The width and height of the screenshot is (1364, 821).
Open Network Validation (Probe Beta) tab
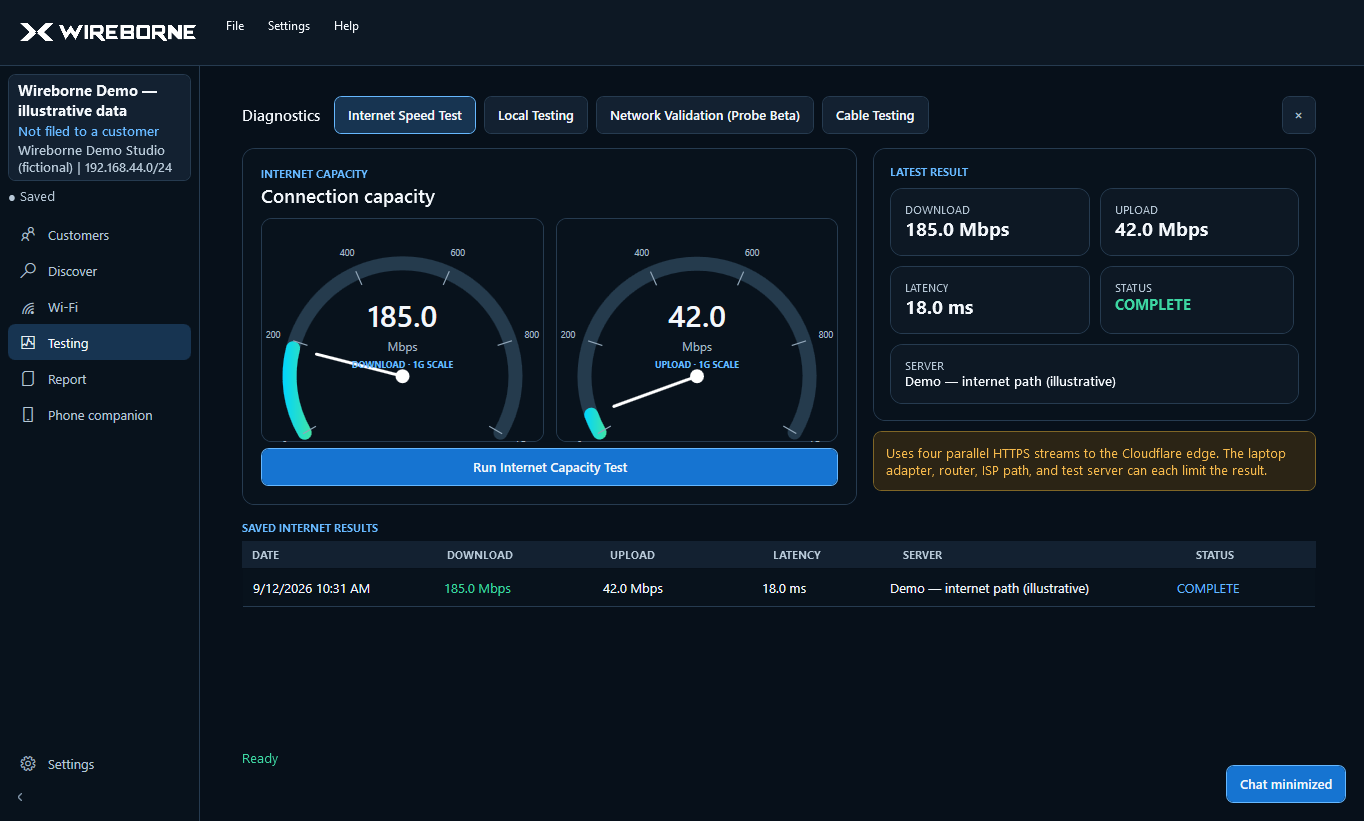705,115
